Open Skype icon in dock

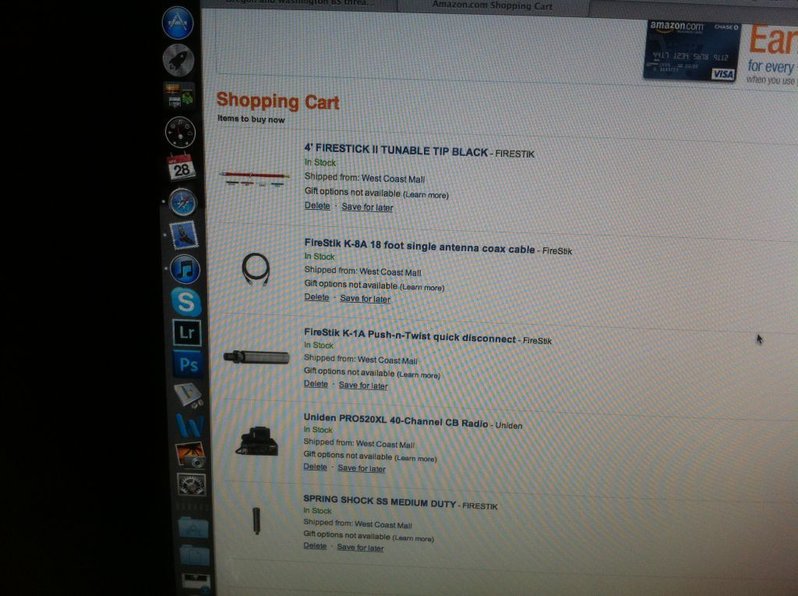coord(186,302)
